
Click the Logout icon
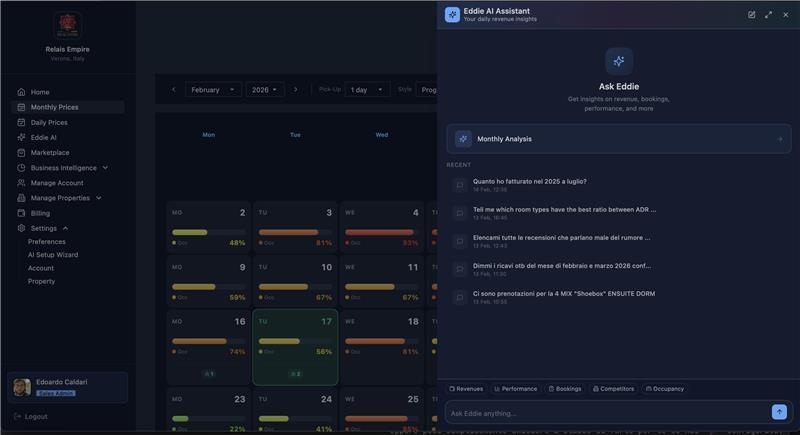click(18, 416)
